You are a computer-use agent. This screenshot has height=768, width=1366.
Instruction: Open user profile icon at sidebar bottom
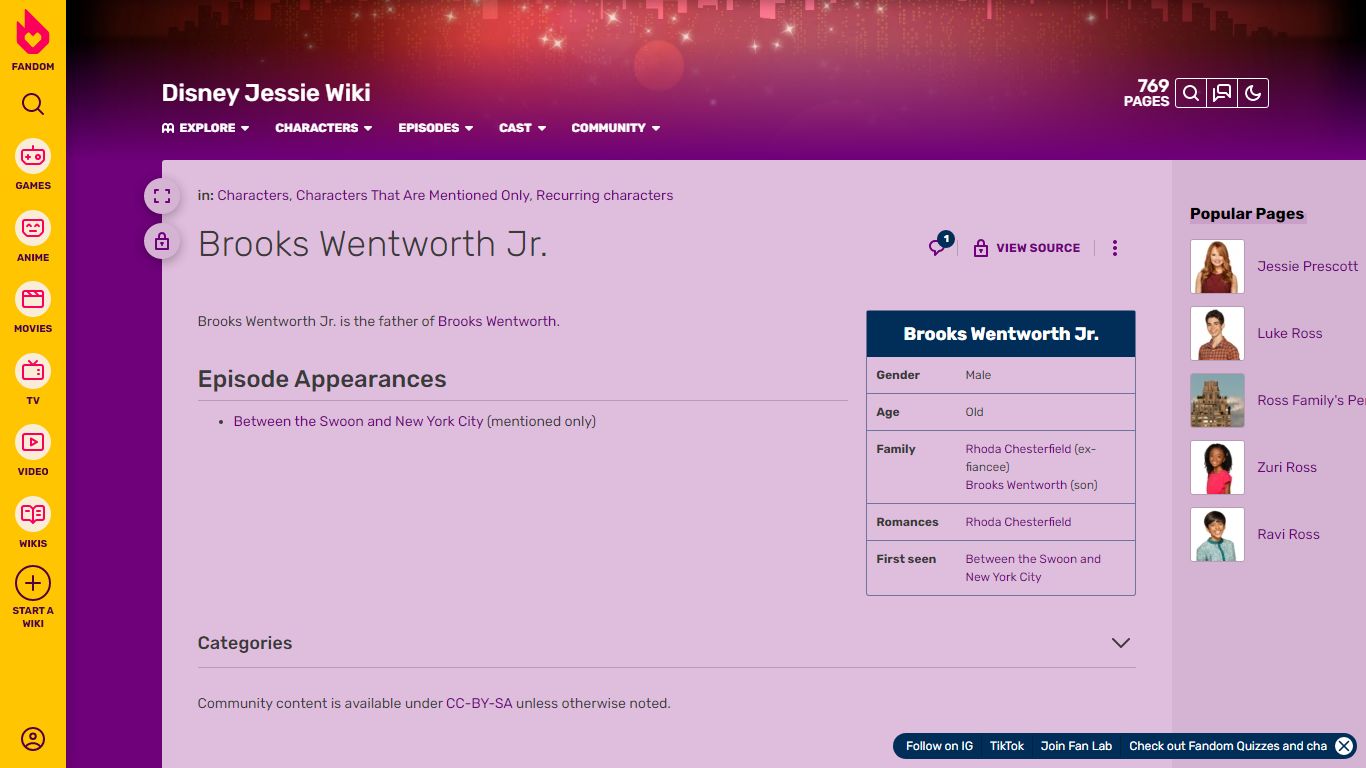pyautogui.click(x=33, y=739)
